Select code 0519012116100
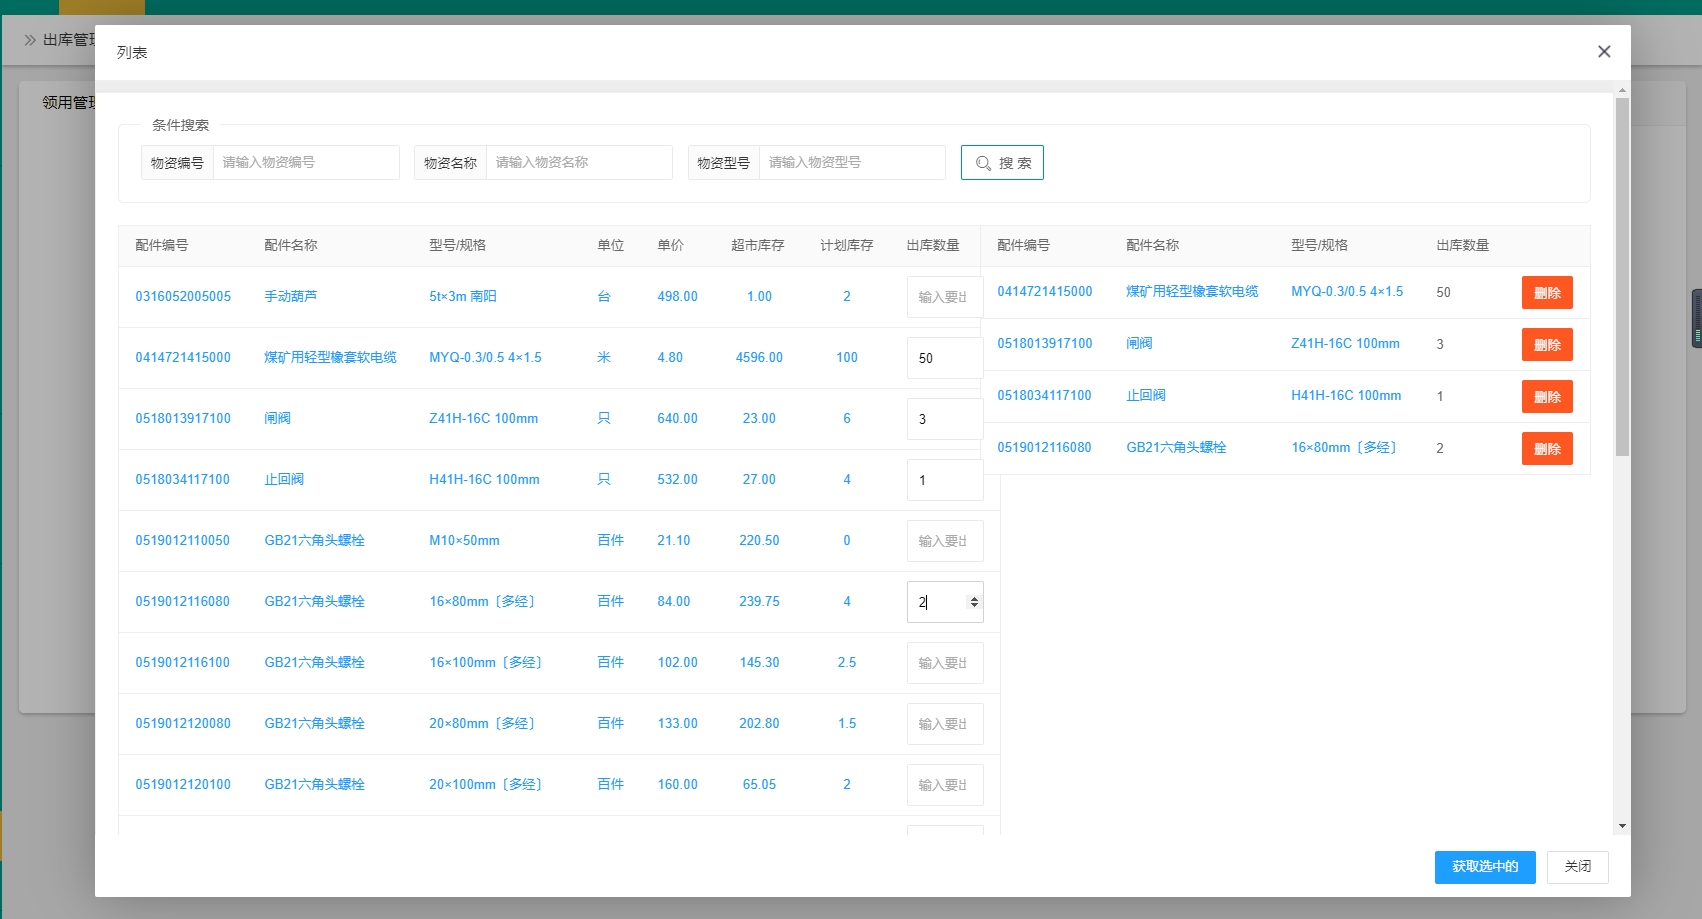The height and width of the screenshot is (919, 1702). click(183, 663)
